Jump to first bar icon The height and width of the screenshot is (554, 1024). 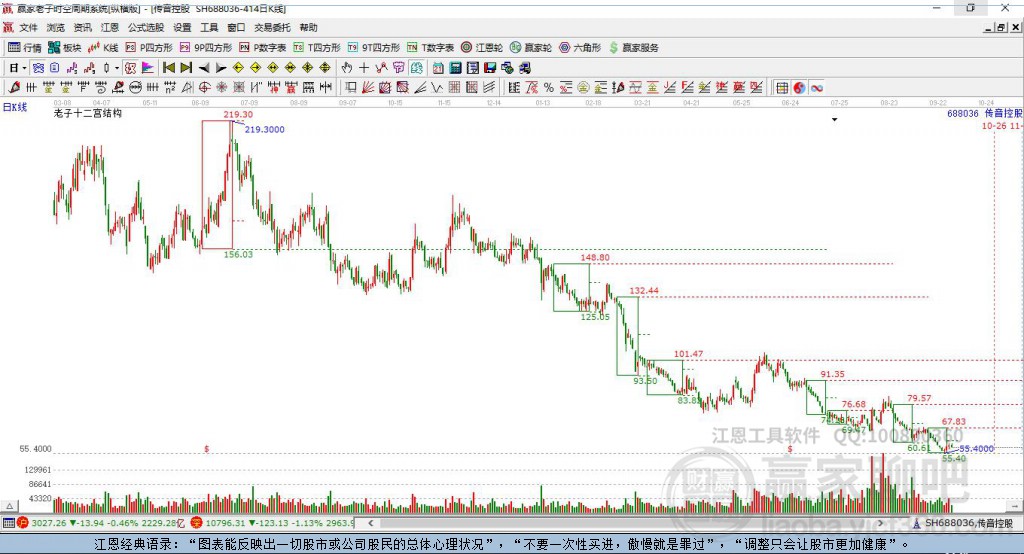(x=168, y=68)
